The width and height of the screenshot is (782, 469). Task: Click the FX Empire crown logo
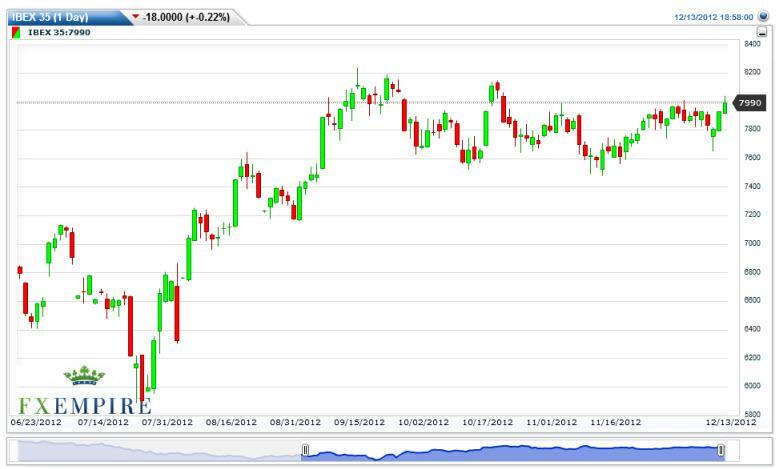pyautogui.click(x=84, y=377)
